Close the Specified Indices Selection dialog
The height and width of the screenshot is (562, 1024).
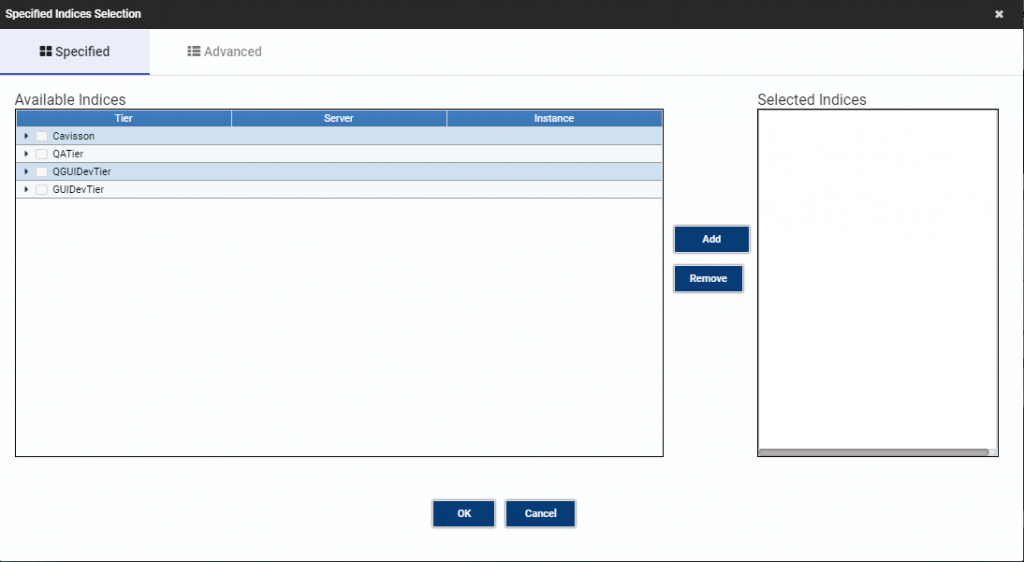coord(998,14)
